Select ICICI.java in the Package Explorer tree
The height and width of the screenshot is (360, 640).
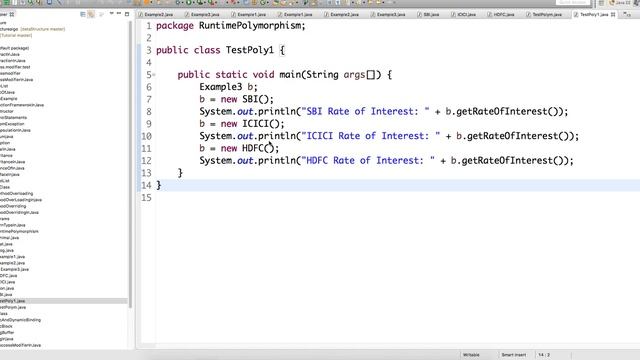point(8,282)
